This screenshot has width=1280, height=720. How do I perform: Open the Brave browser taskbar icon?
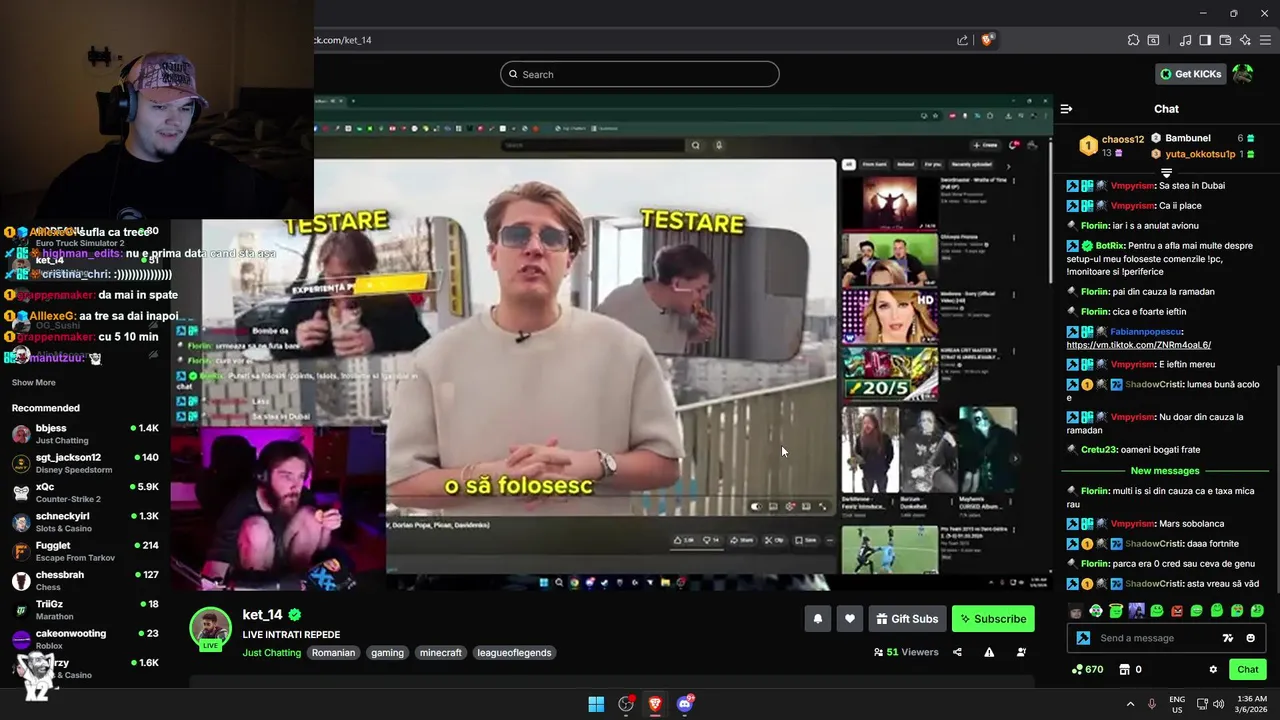tap(655, 704)
